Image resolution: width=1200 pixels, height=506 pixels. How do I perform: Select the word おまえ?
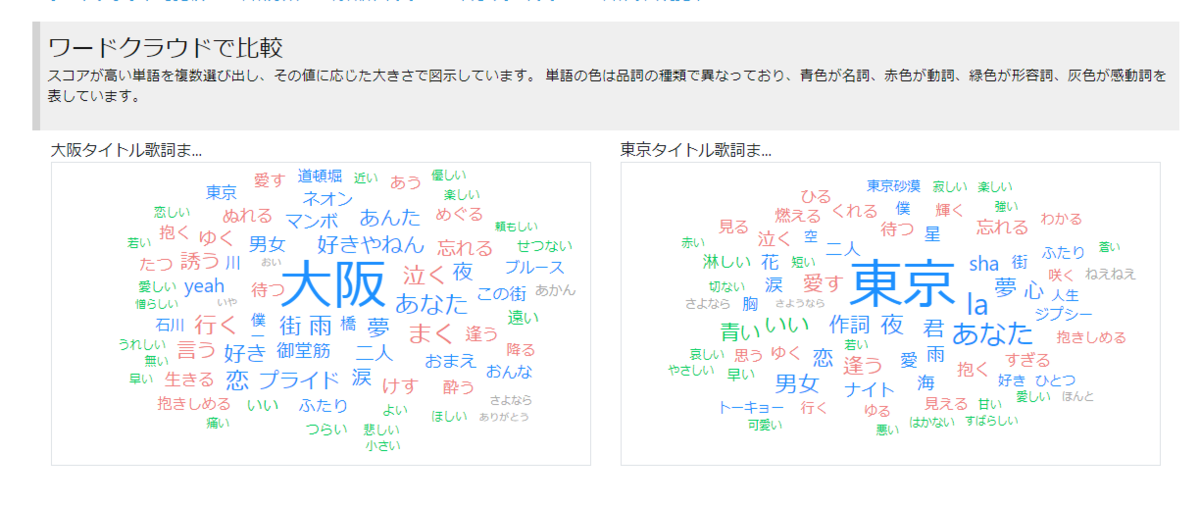(x=450, y=360)
